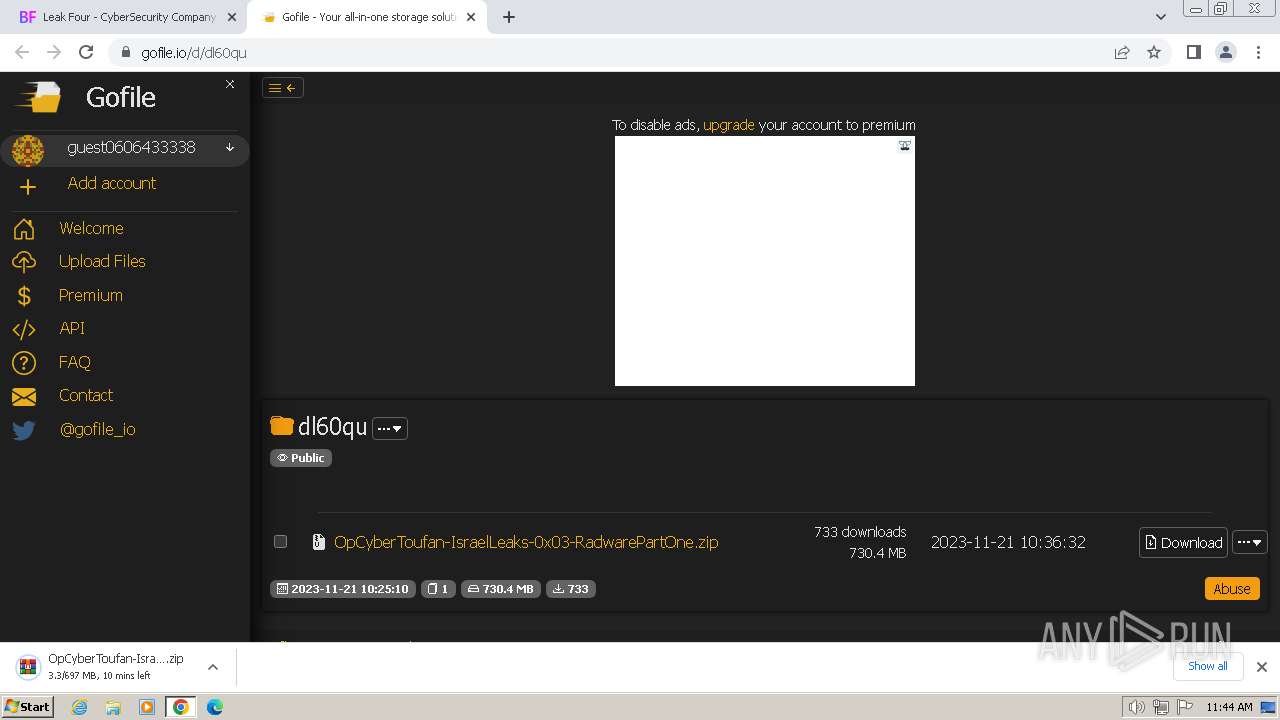Reload the current page
The width and height of the screenshot is (1280, 720).
click(x=86, y=53)
